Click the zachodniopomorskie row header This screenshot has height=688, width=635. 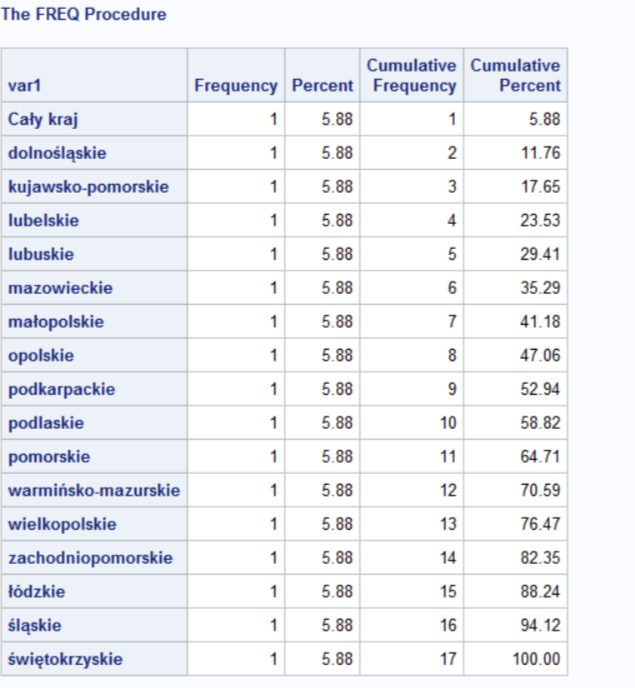tap(90, 557)
